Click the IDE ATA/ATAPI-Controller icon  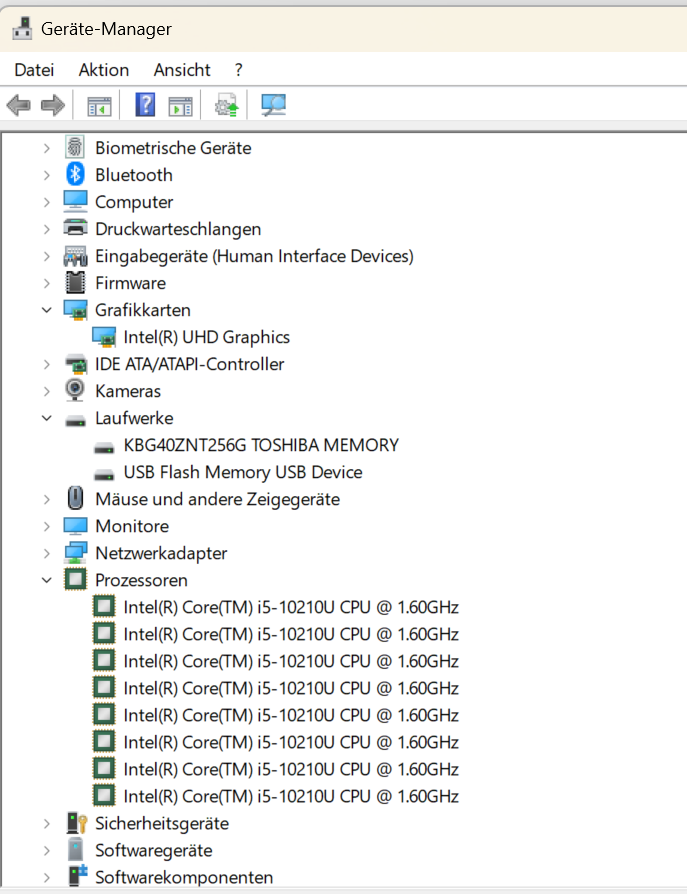75,364
